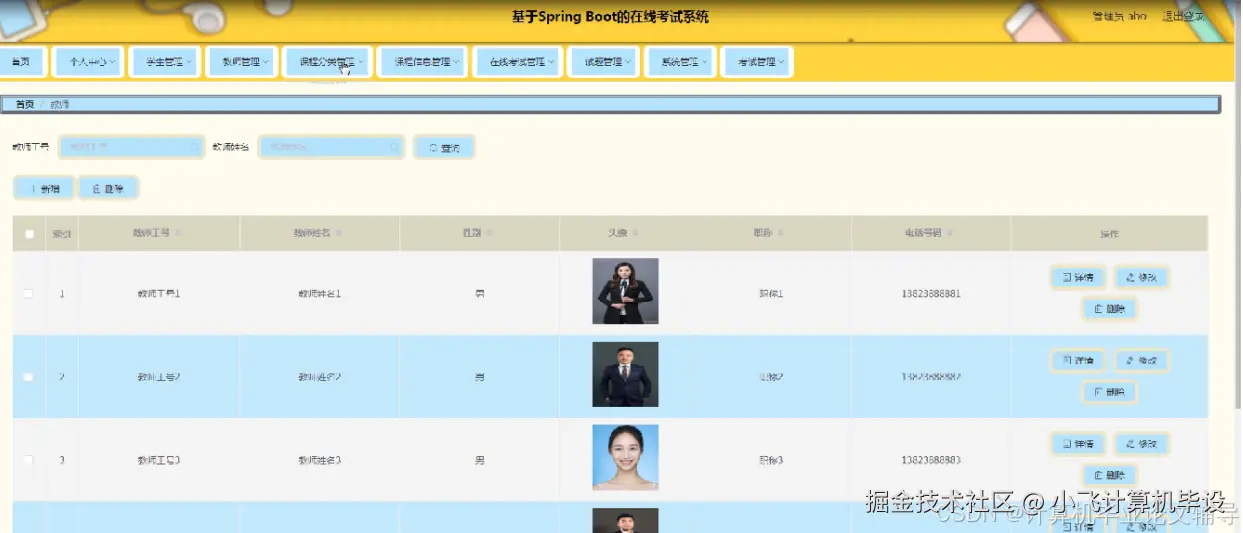1243x533 pixels.
Task: Click the 操作 column header
Action: click(x=1109, y=234)
